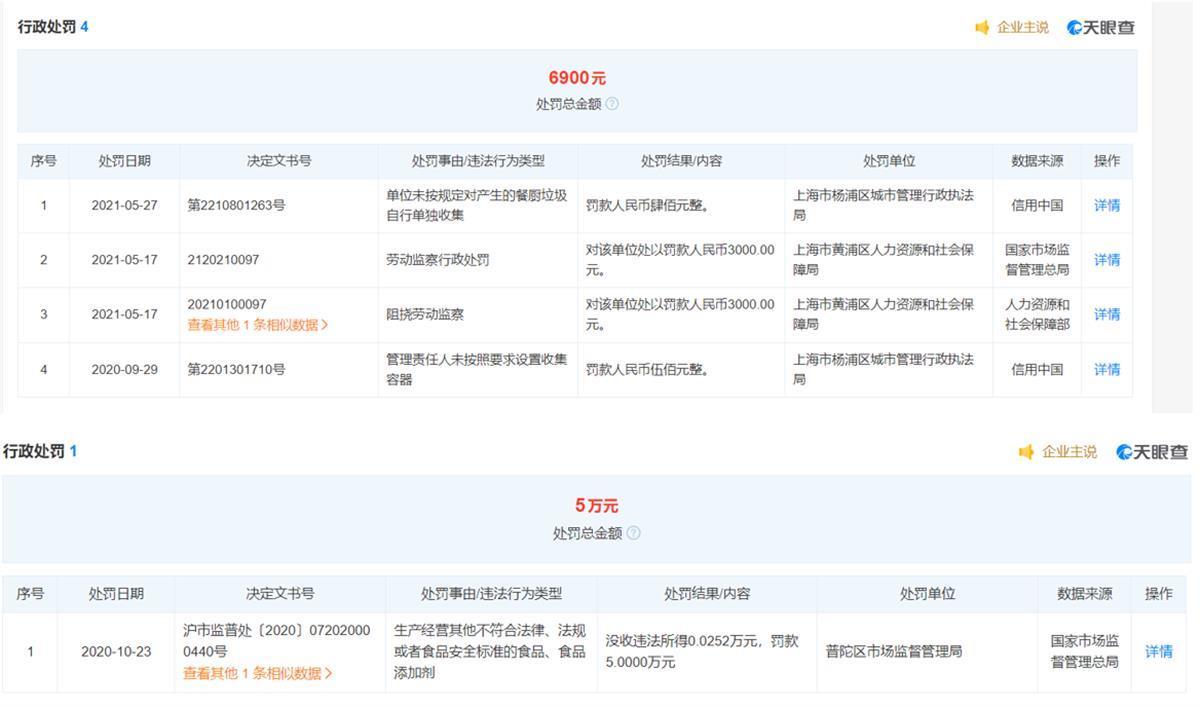Expand similar records under decision 20210100097
The image size is (1200, 707).
coord(258,325)
